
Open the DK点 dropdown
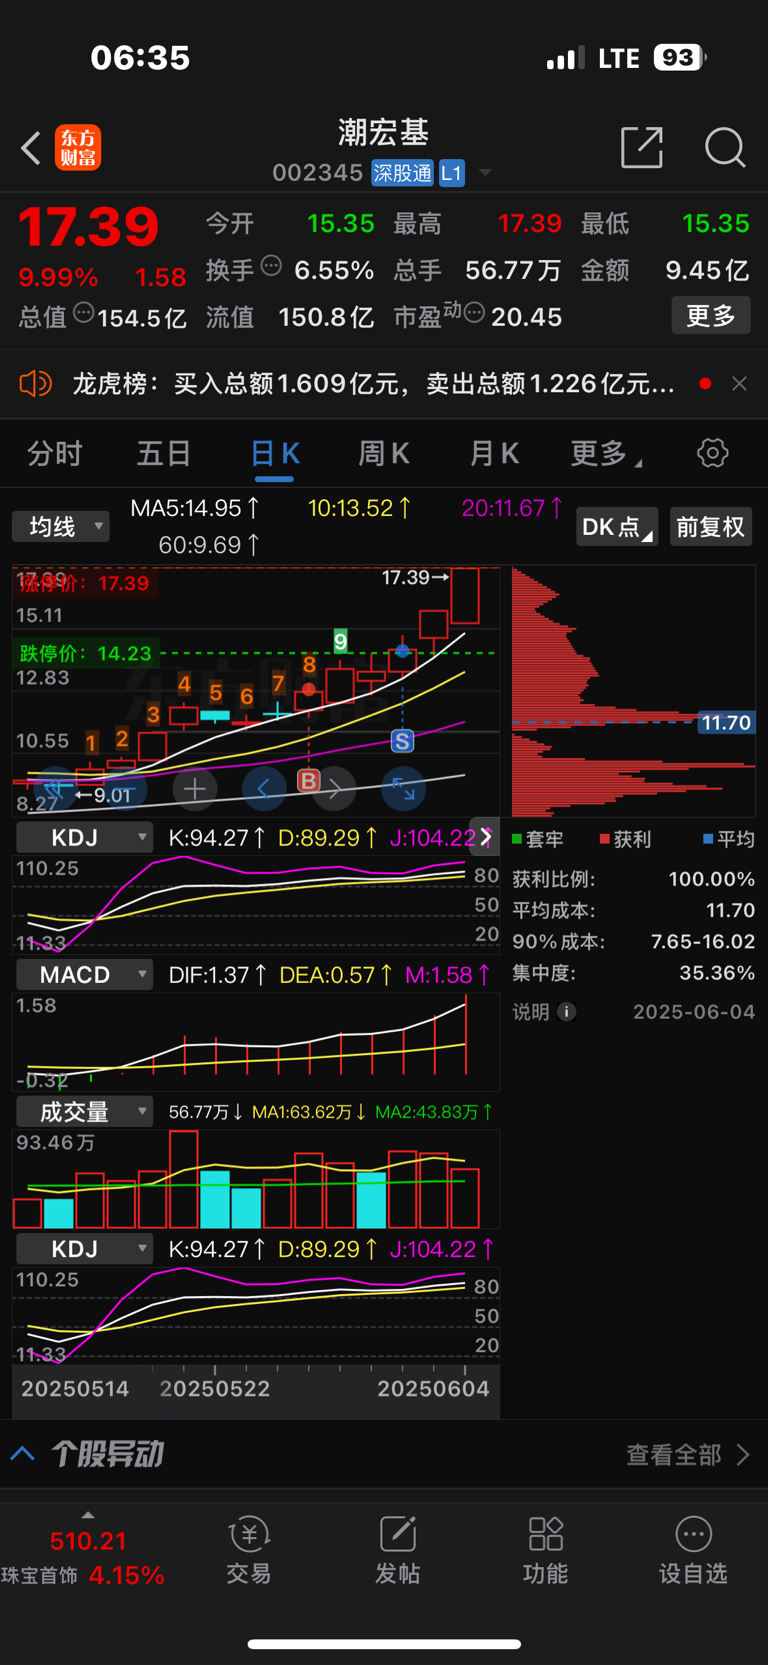point(616,526)
